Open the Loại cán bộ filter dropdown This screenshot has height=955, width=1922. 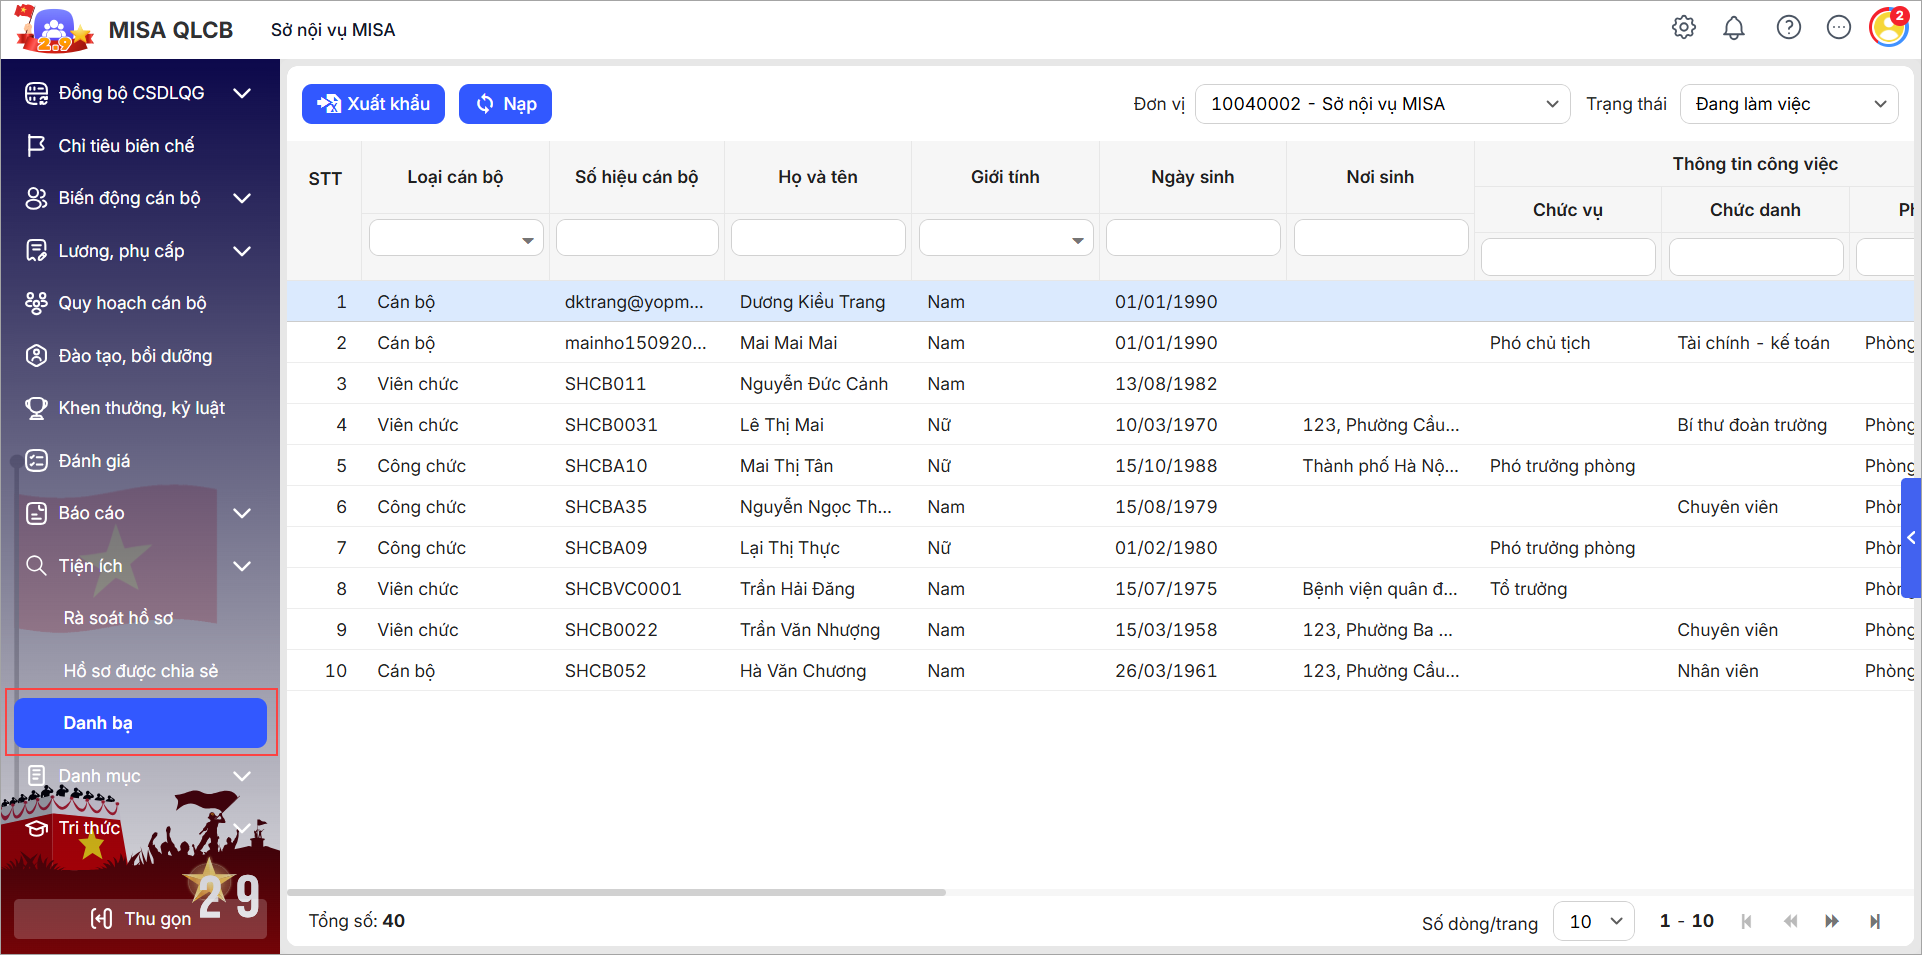(456, 239)
